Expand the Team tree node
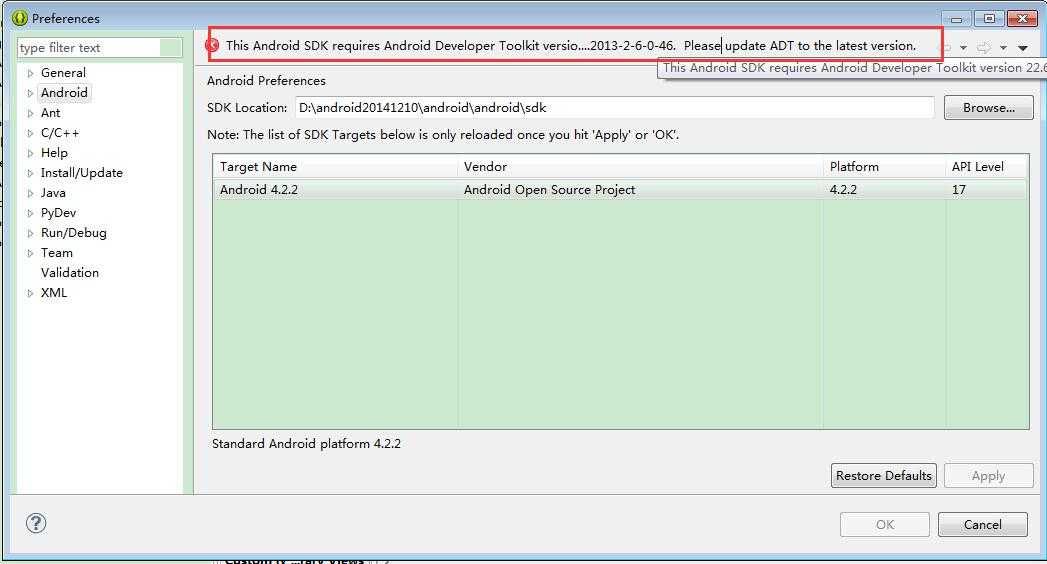Screen dimensions: 1047x564 pyautogui.click(x=30, y=254)
